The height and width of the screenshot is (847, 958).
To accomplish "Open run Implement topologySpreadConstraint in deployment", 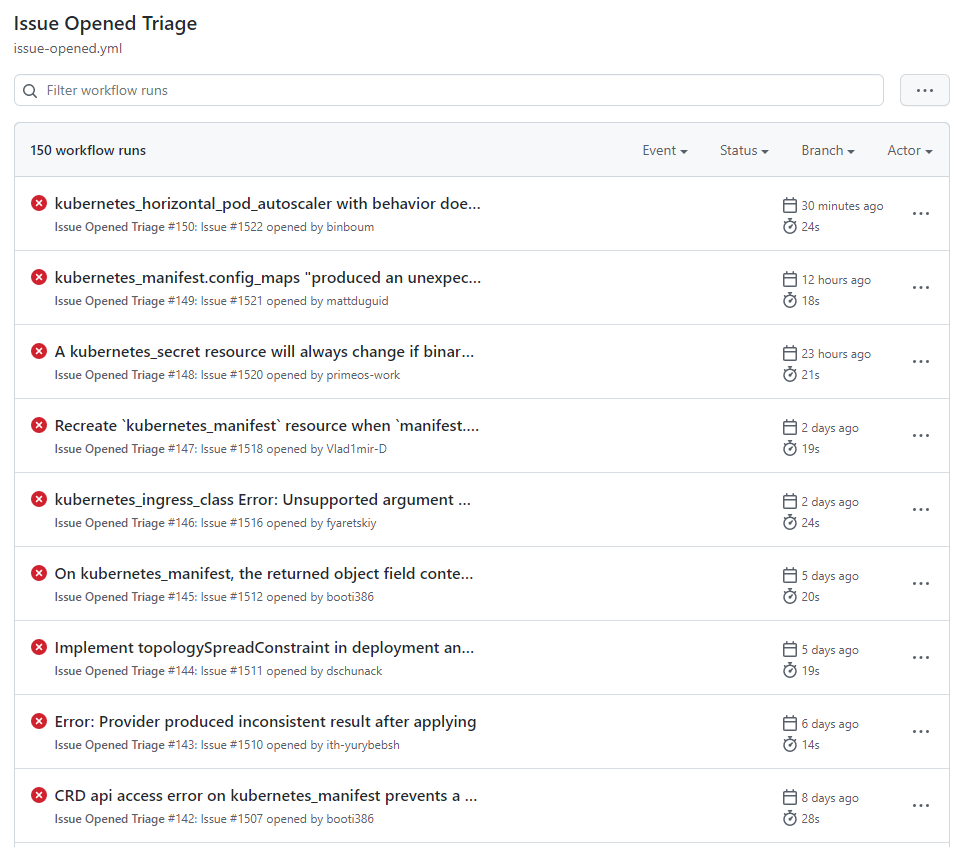I will click(x=264, y=647).
